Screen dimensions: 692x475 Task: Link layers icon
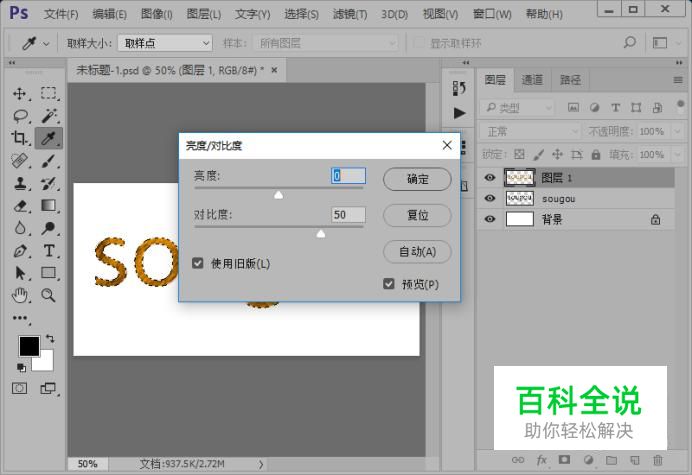point(518,460)
